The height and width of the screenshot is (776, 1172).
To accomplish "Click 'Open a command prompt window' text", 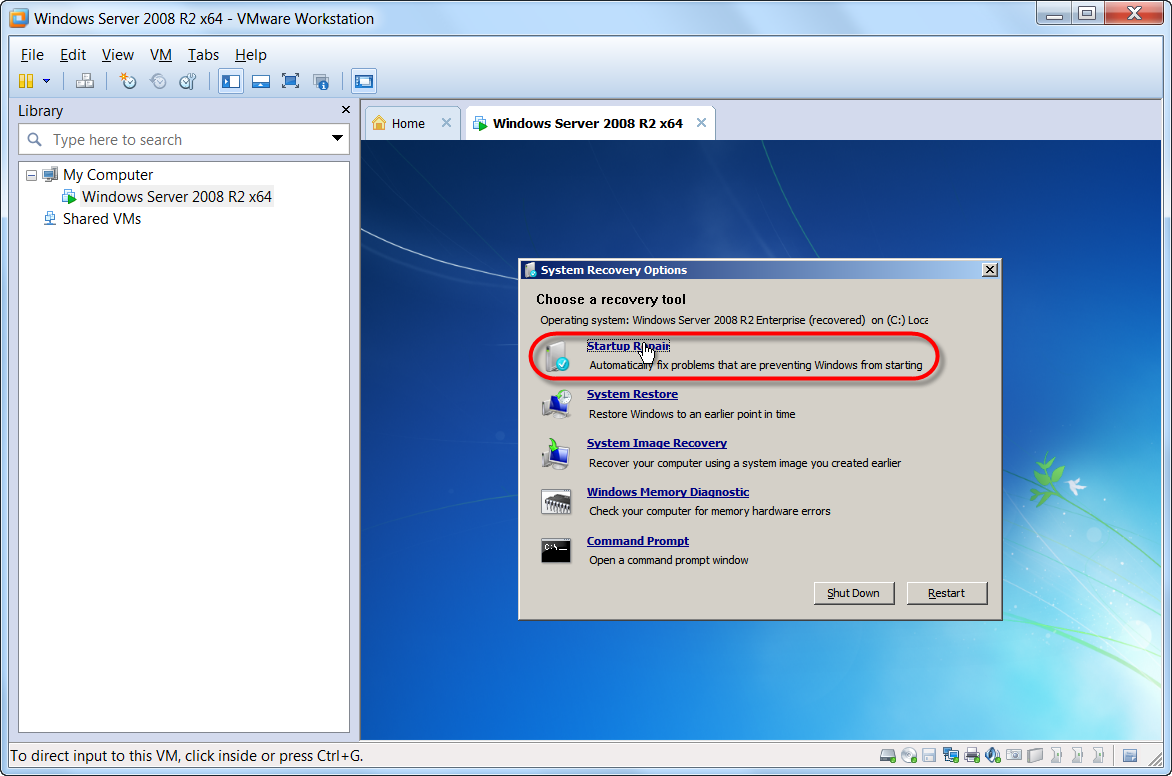I will (x=669, y=560).
